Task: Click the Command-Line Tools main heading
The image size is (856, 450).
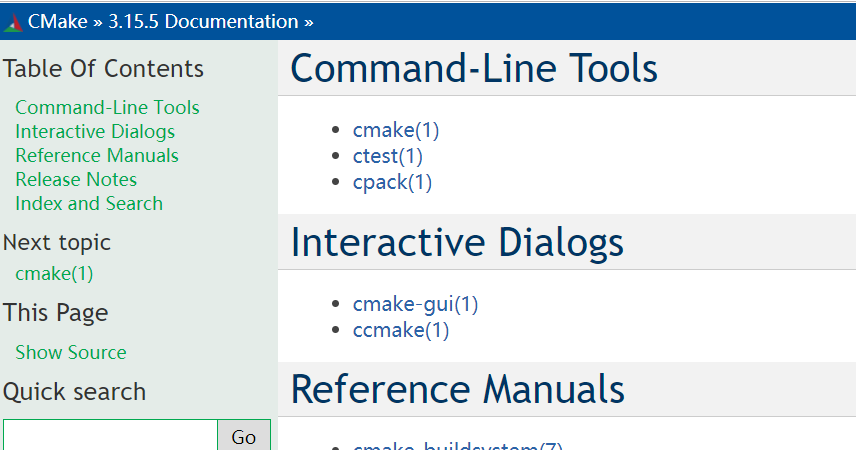Action: (x=474, y=68)
